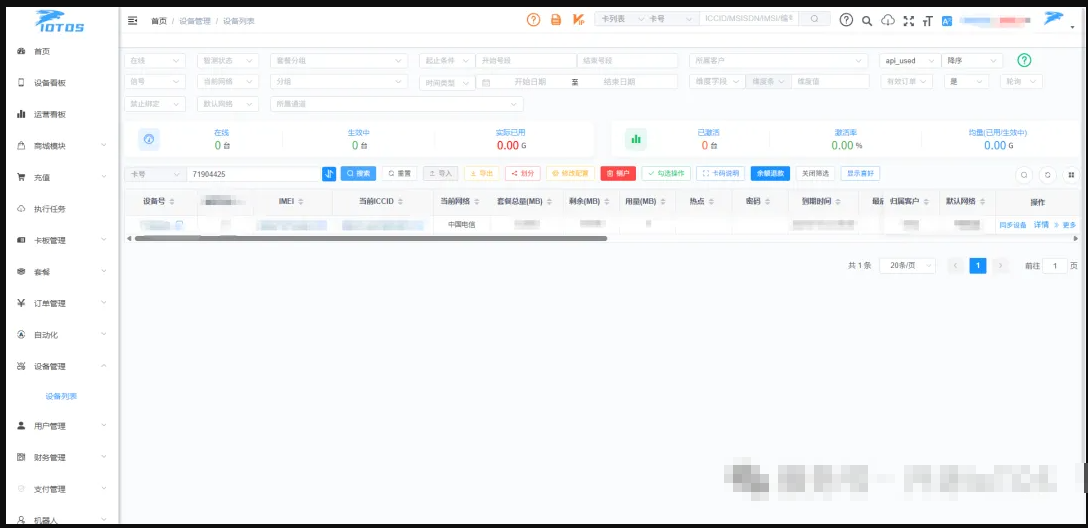
Task: Open the 降序 order dropdown
Action: point(973,60)
